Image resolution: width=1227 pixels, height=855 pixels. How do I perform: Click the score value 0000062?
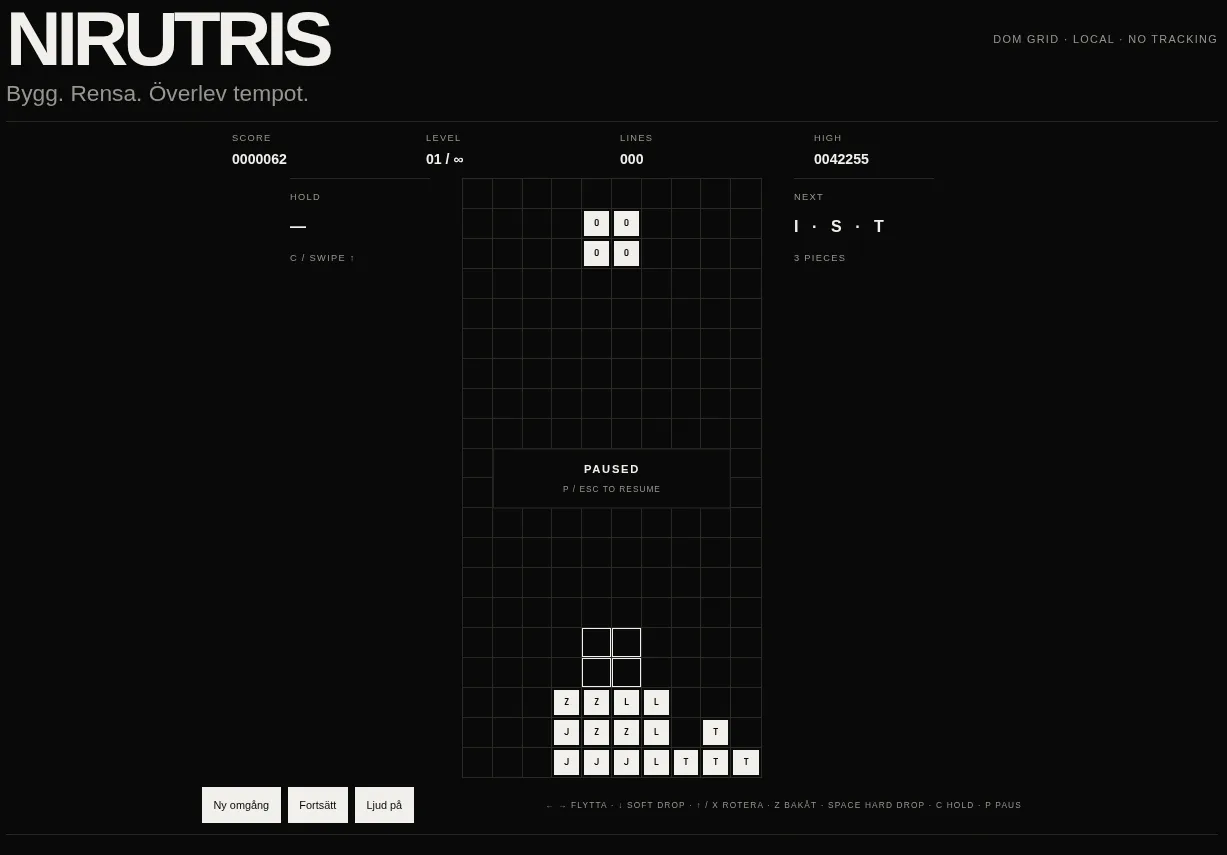coord(259,159)
